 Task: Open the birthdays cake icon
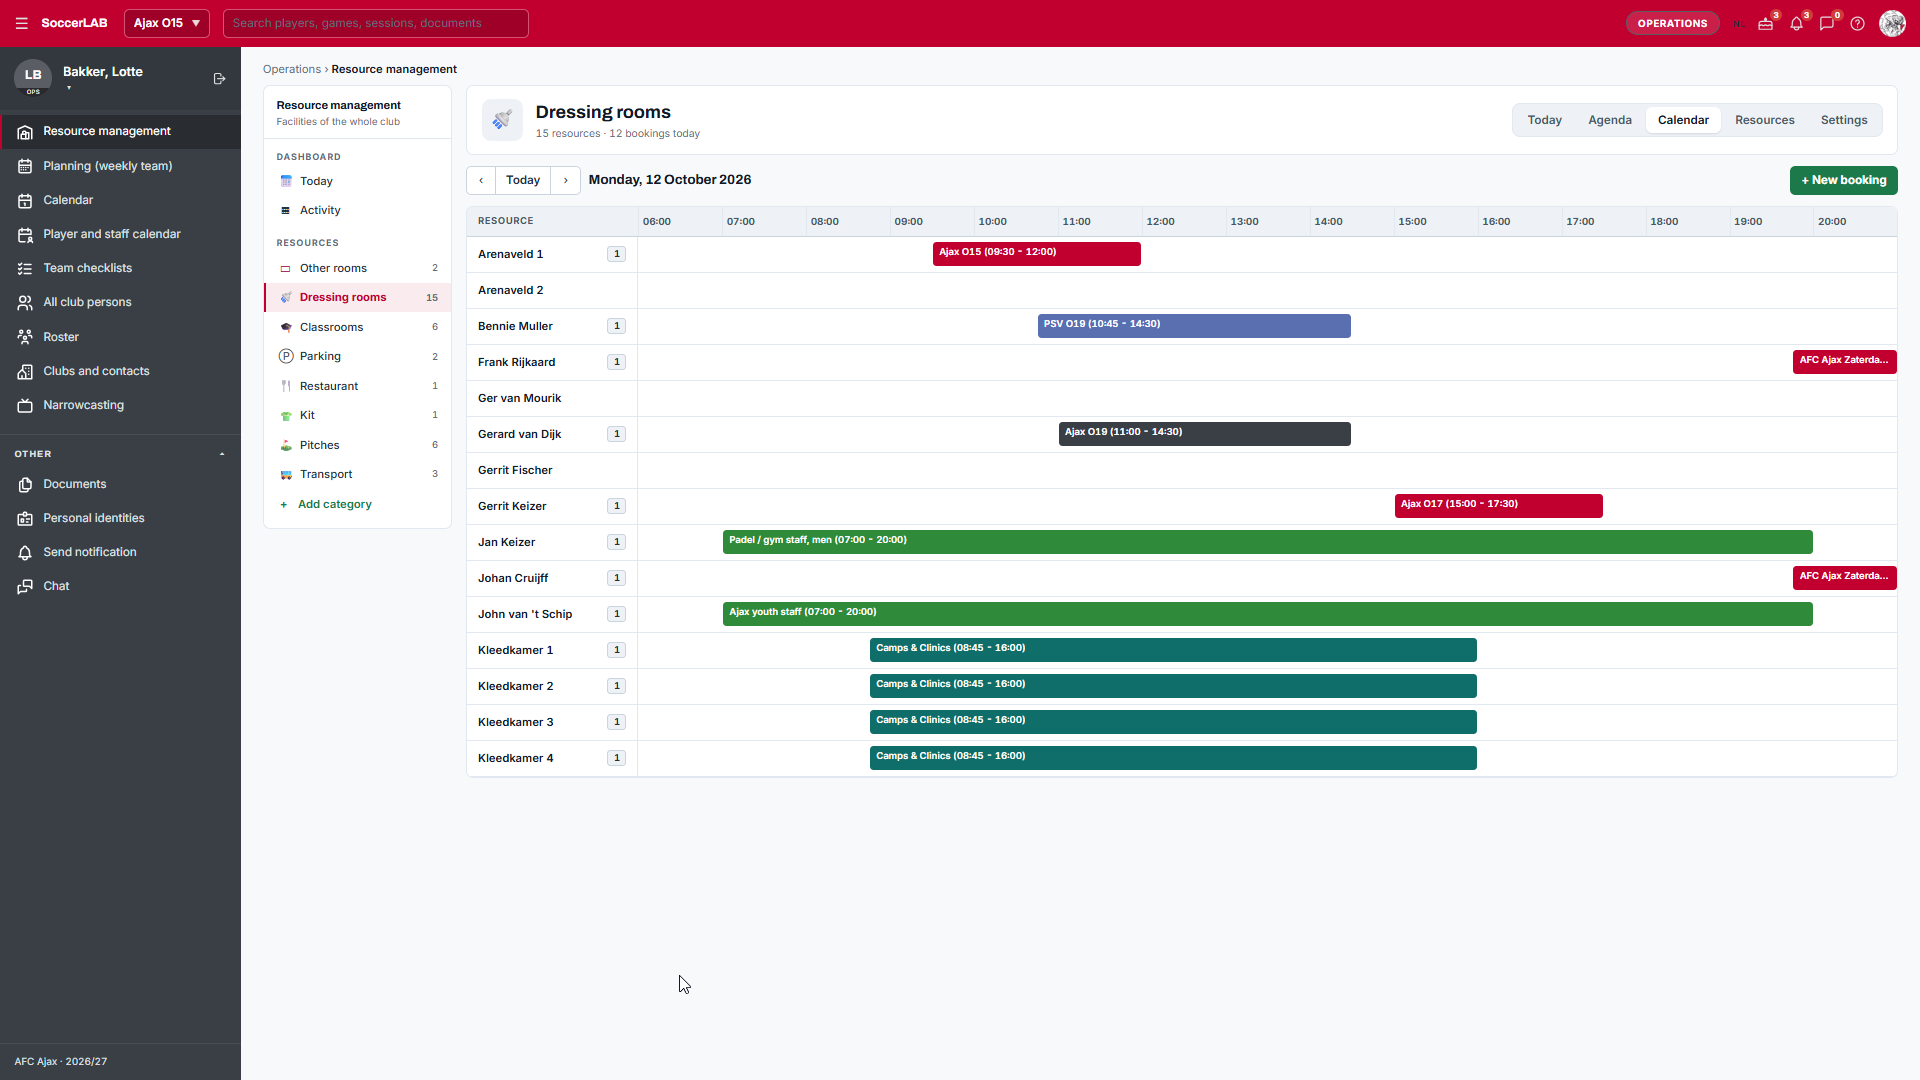click(x=1766, y=23)
